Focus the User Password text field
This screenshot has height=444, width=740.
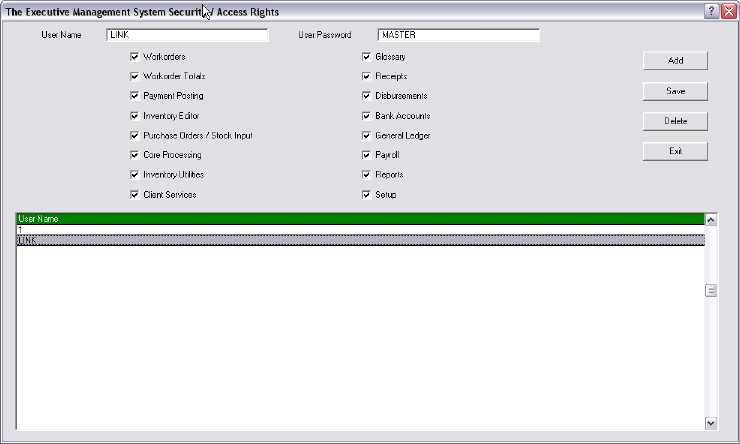(458, 35)
